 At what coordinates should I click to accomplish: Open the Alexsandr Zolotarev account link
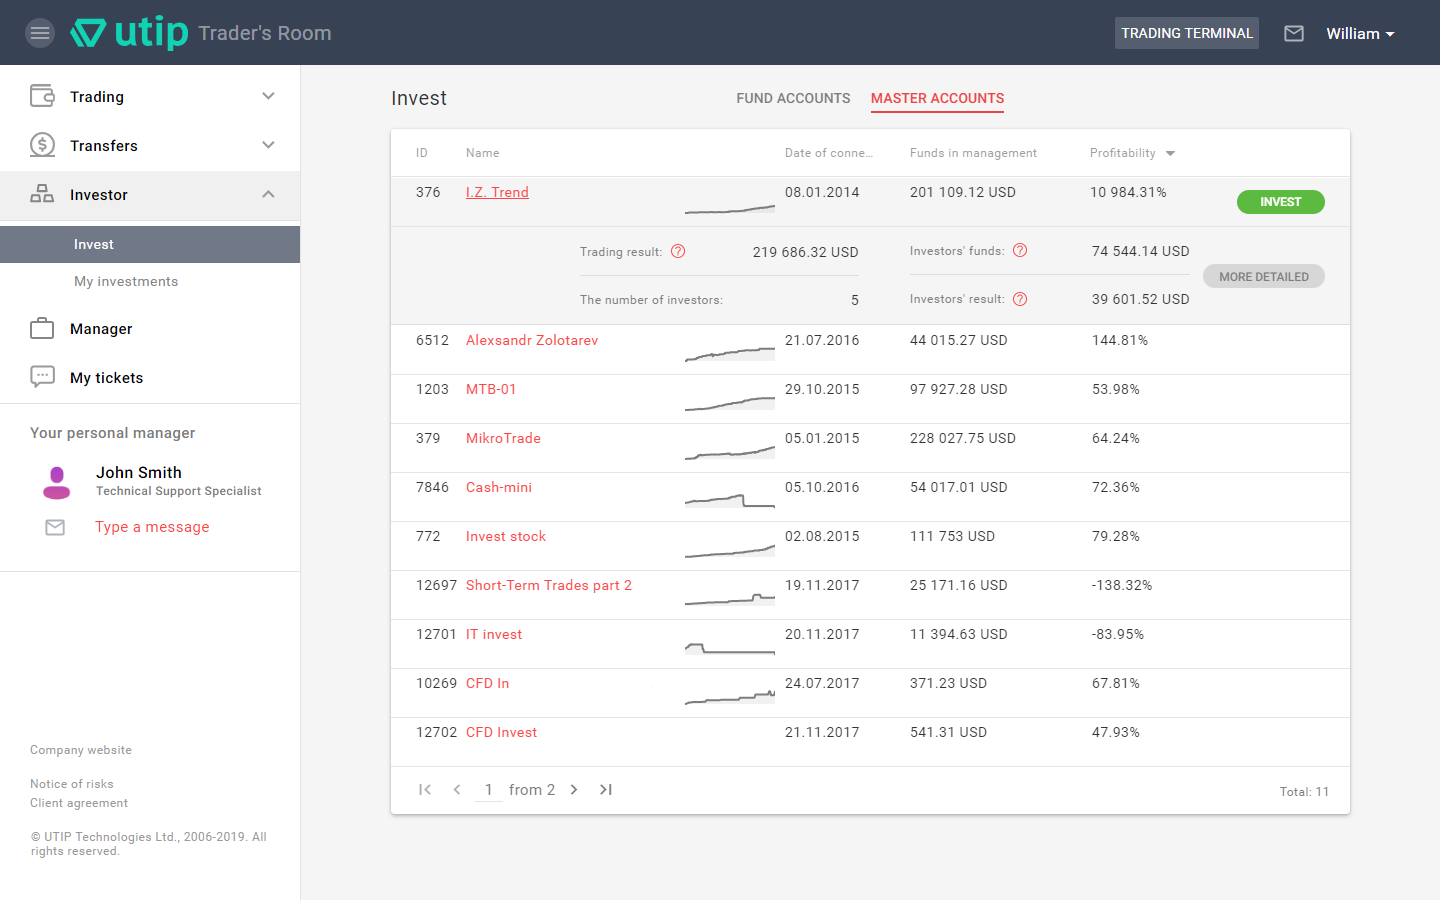(x=532, y=340)
